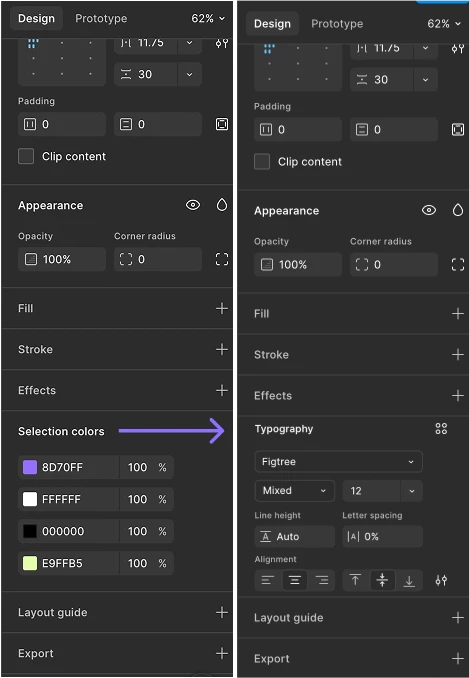Add an Export setting in right panel
Screen dimensions: 469x678
458,659
